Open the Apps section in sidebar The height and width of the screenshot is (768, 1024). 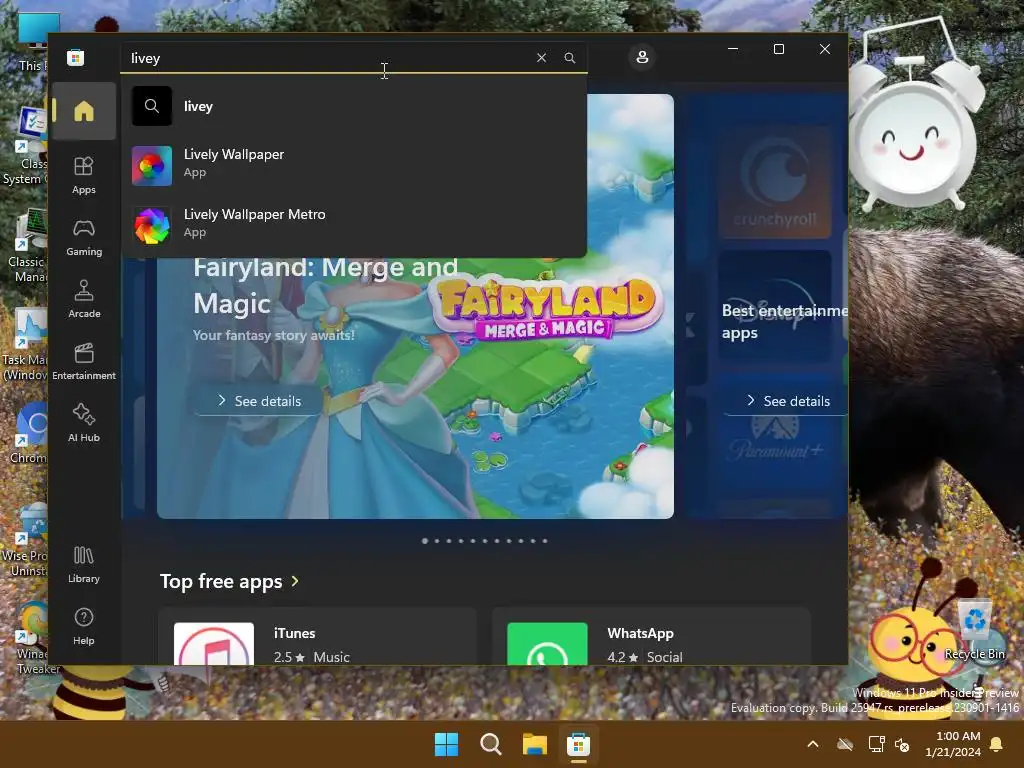tap(84, 175)
